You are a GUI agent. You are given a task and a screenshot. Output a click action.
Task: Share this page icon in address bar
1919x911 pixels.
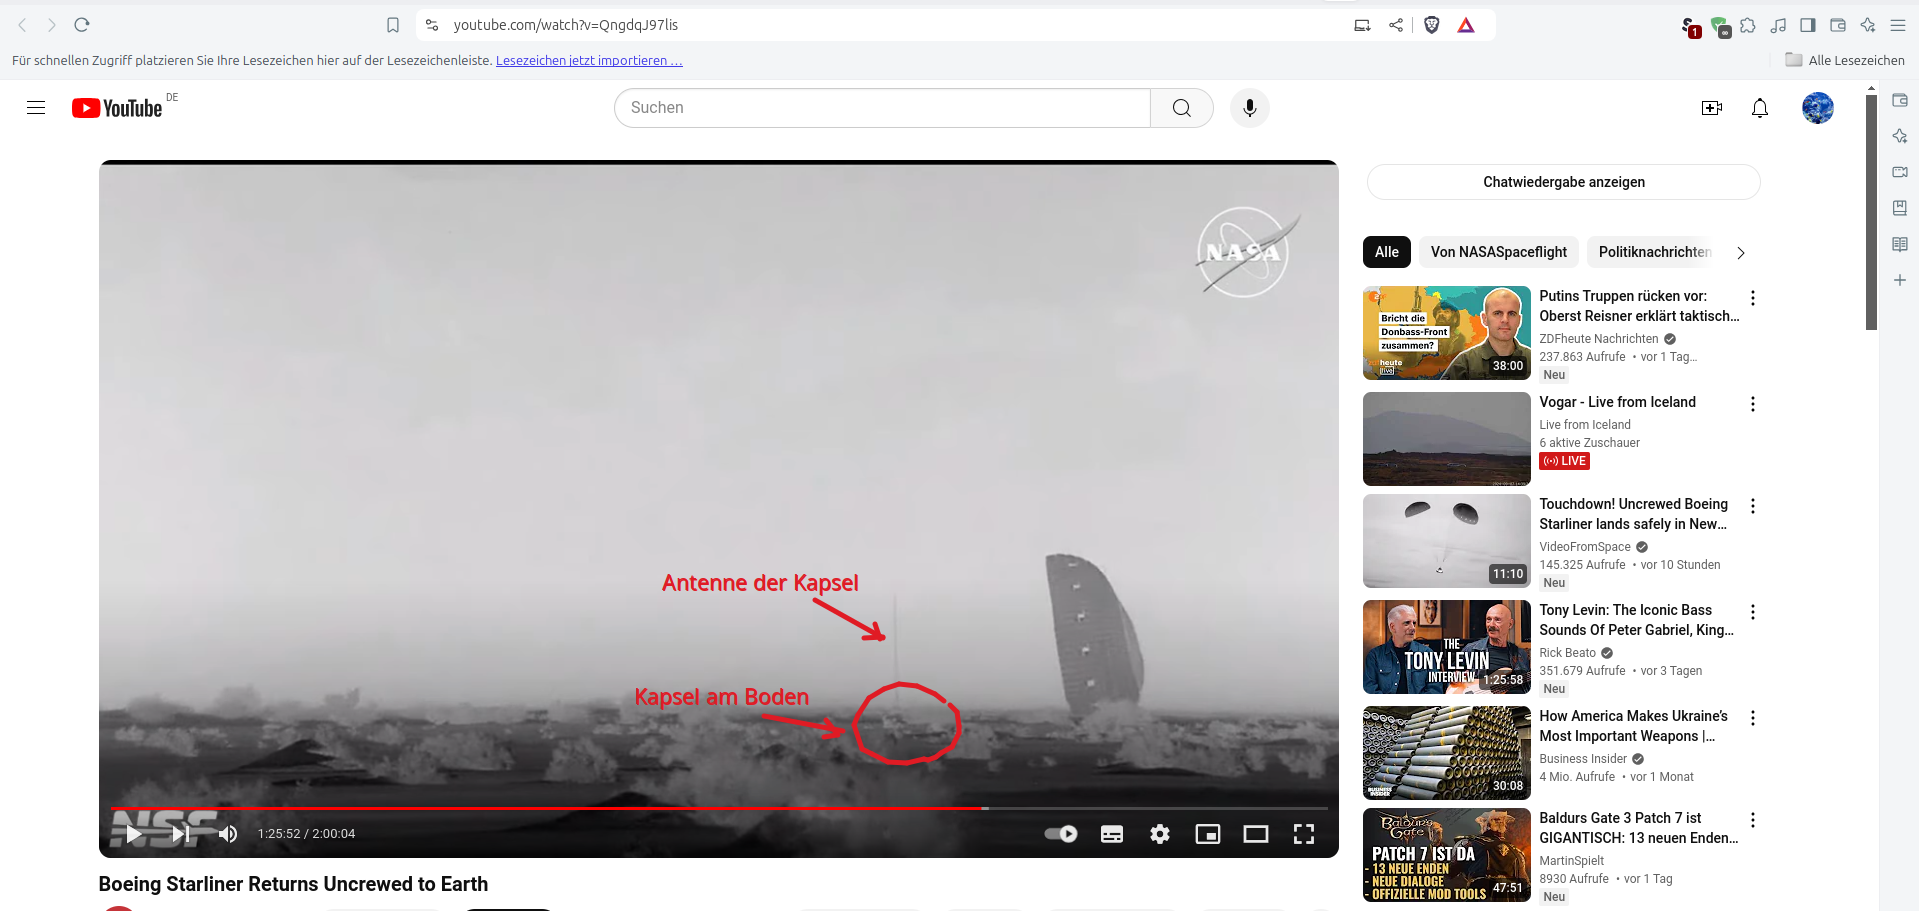coord(1396,25)
